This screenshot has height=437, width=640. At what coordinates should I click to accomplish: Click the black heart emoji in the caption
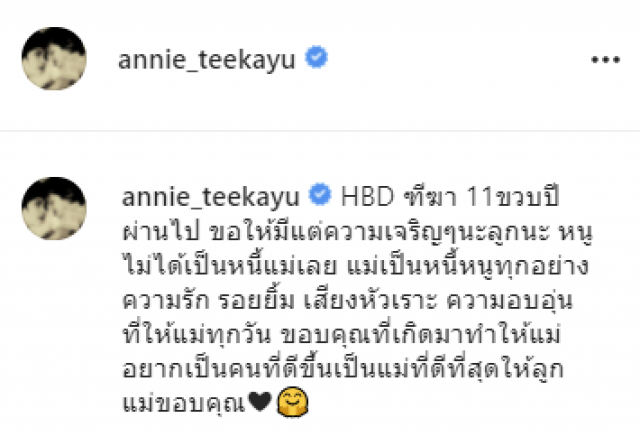260,402
